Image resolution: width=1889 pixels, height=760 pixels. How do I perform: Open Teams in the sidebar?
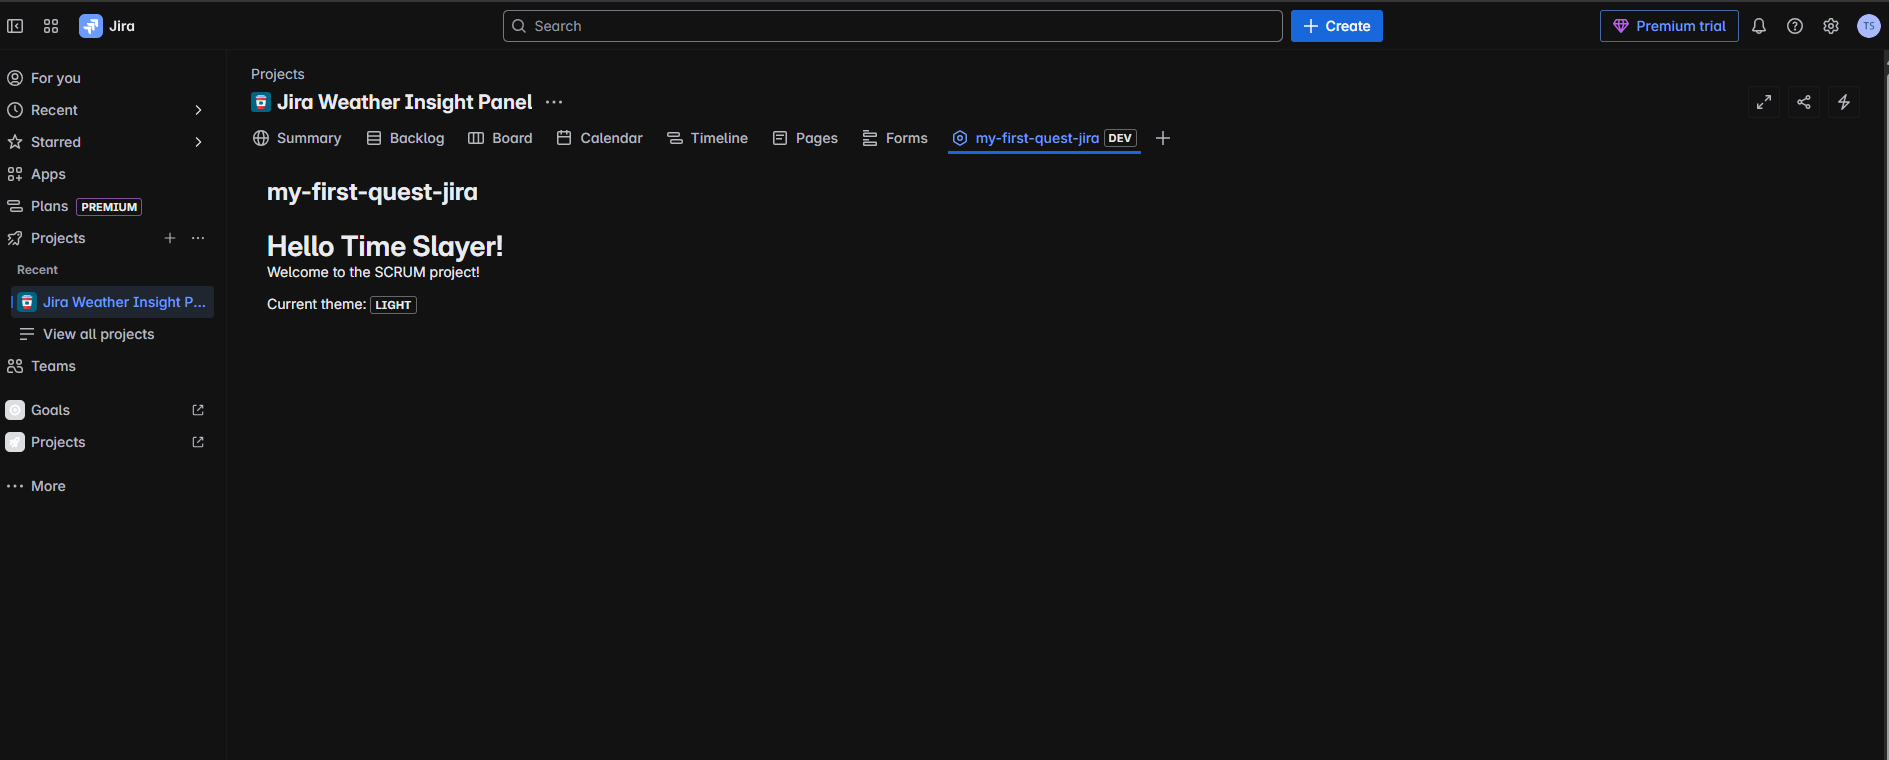click(x=107, y=366)
